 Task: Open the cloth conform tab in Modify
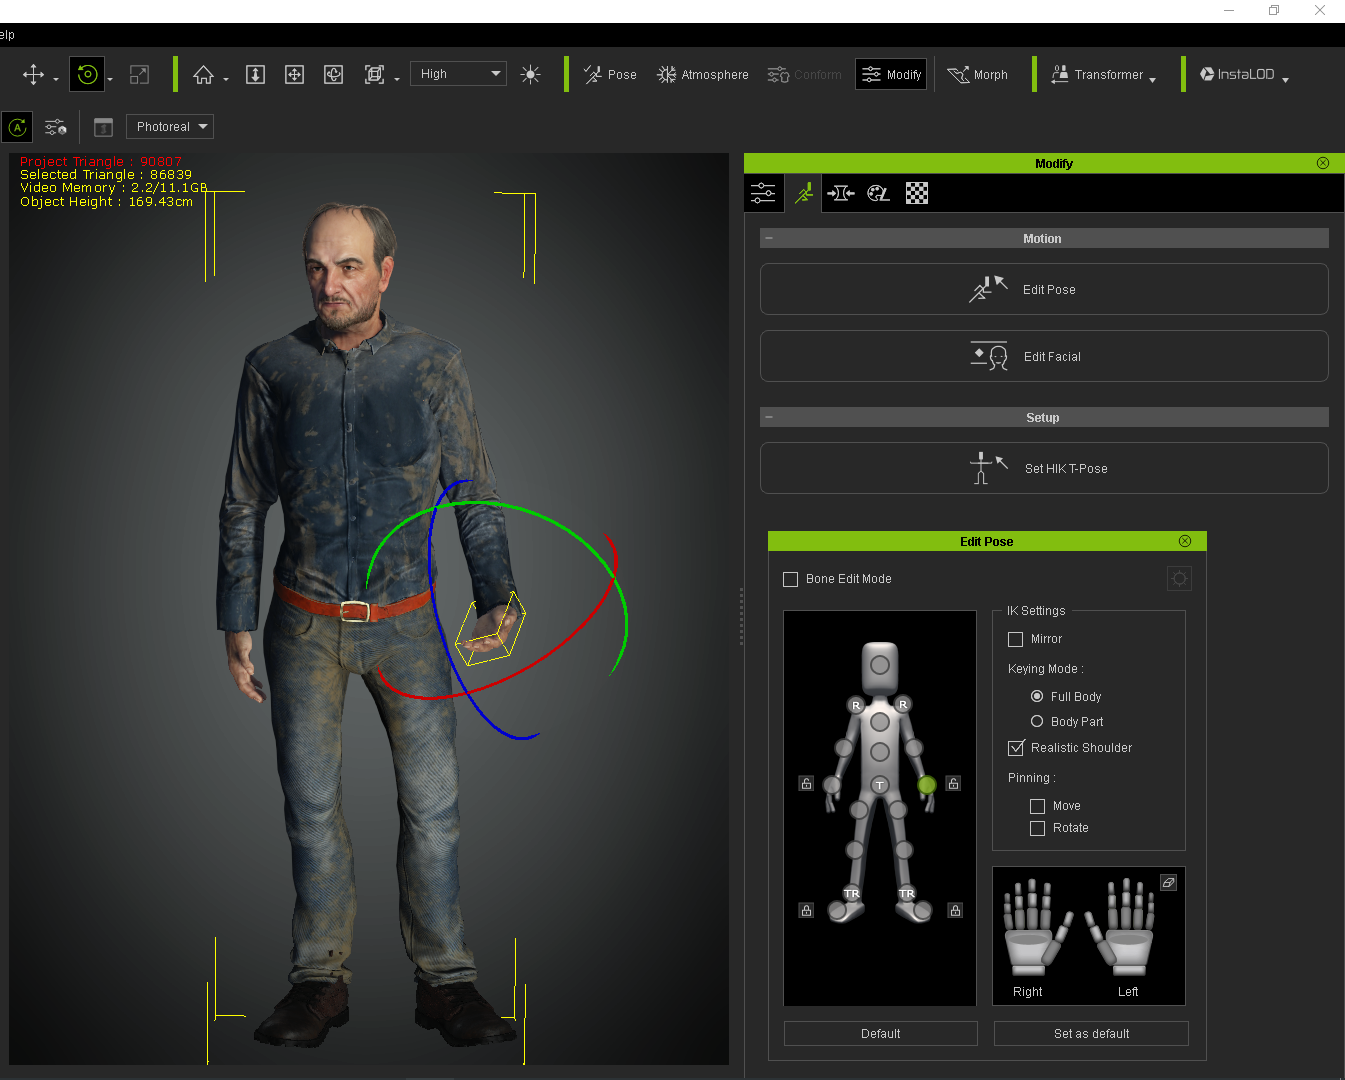coord(841,193)
